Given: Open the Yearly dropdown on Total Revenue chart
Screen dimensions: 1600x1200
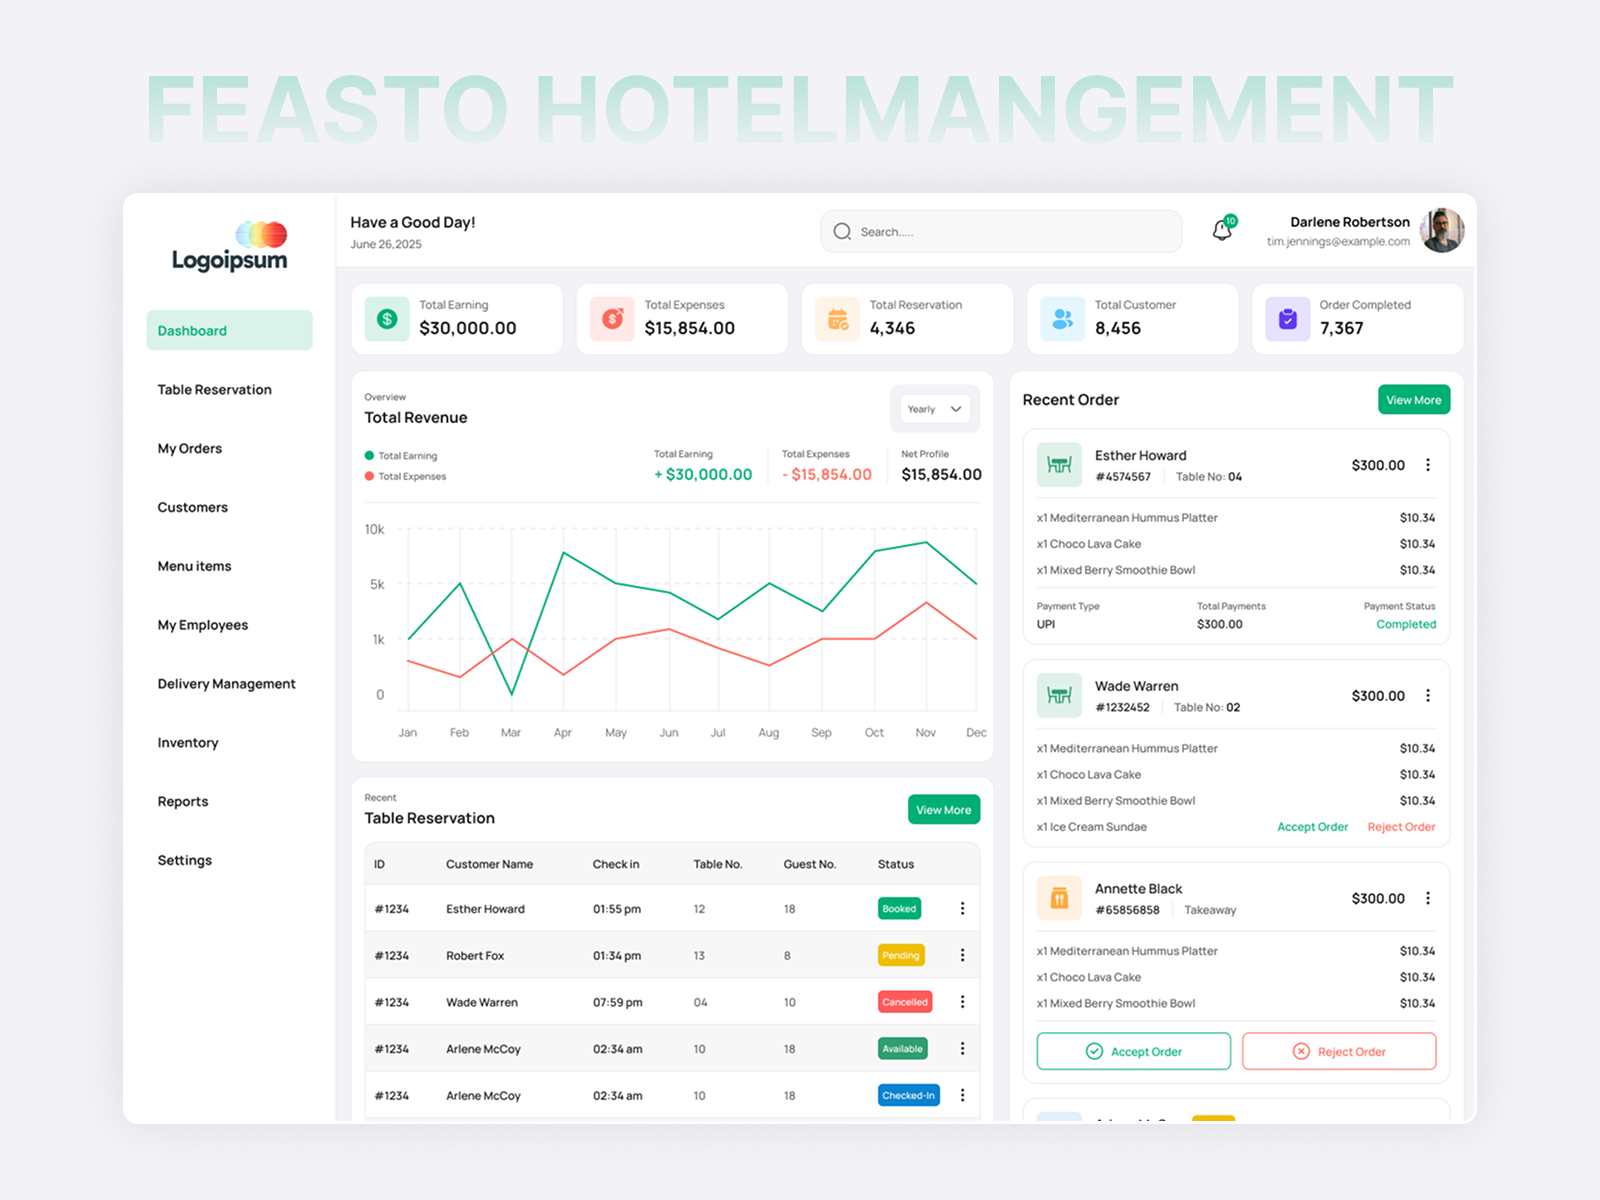Looking at the screenshot, I should click(932, 408).
